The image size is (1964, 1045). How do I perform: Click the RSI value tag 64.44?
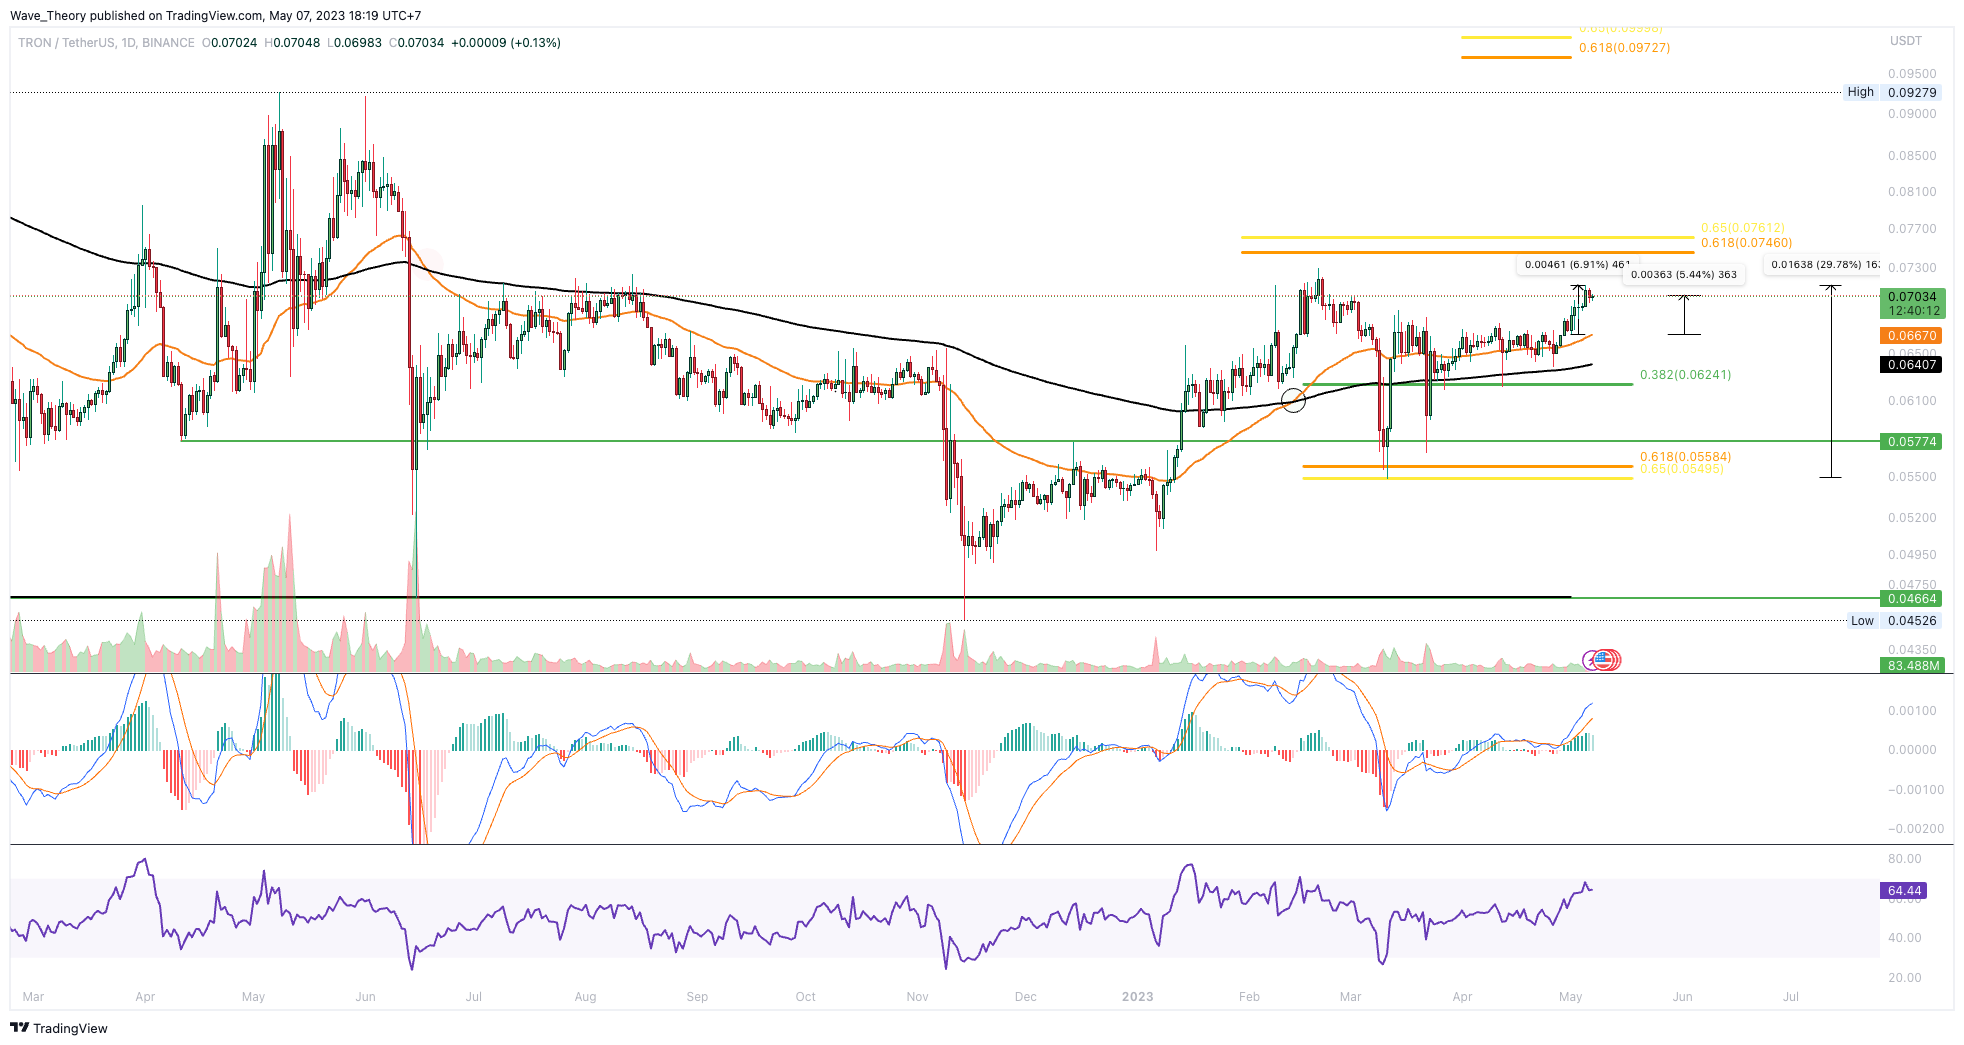coord(1904,891)
